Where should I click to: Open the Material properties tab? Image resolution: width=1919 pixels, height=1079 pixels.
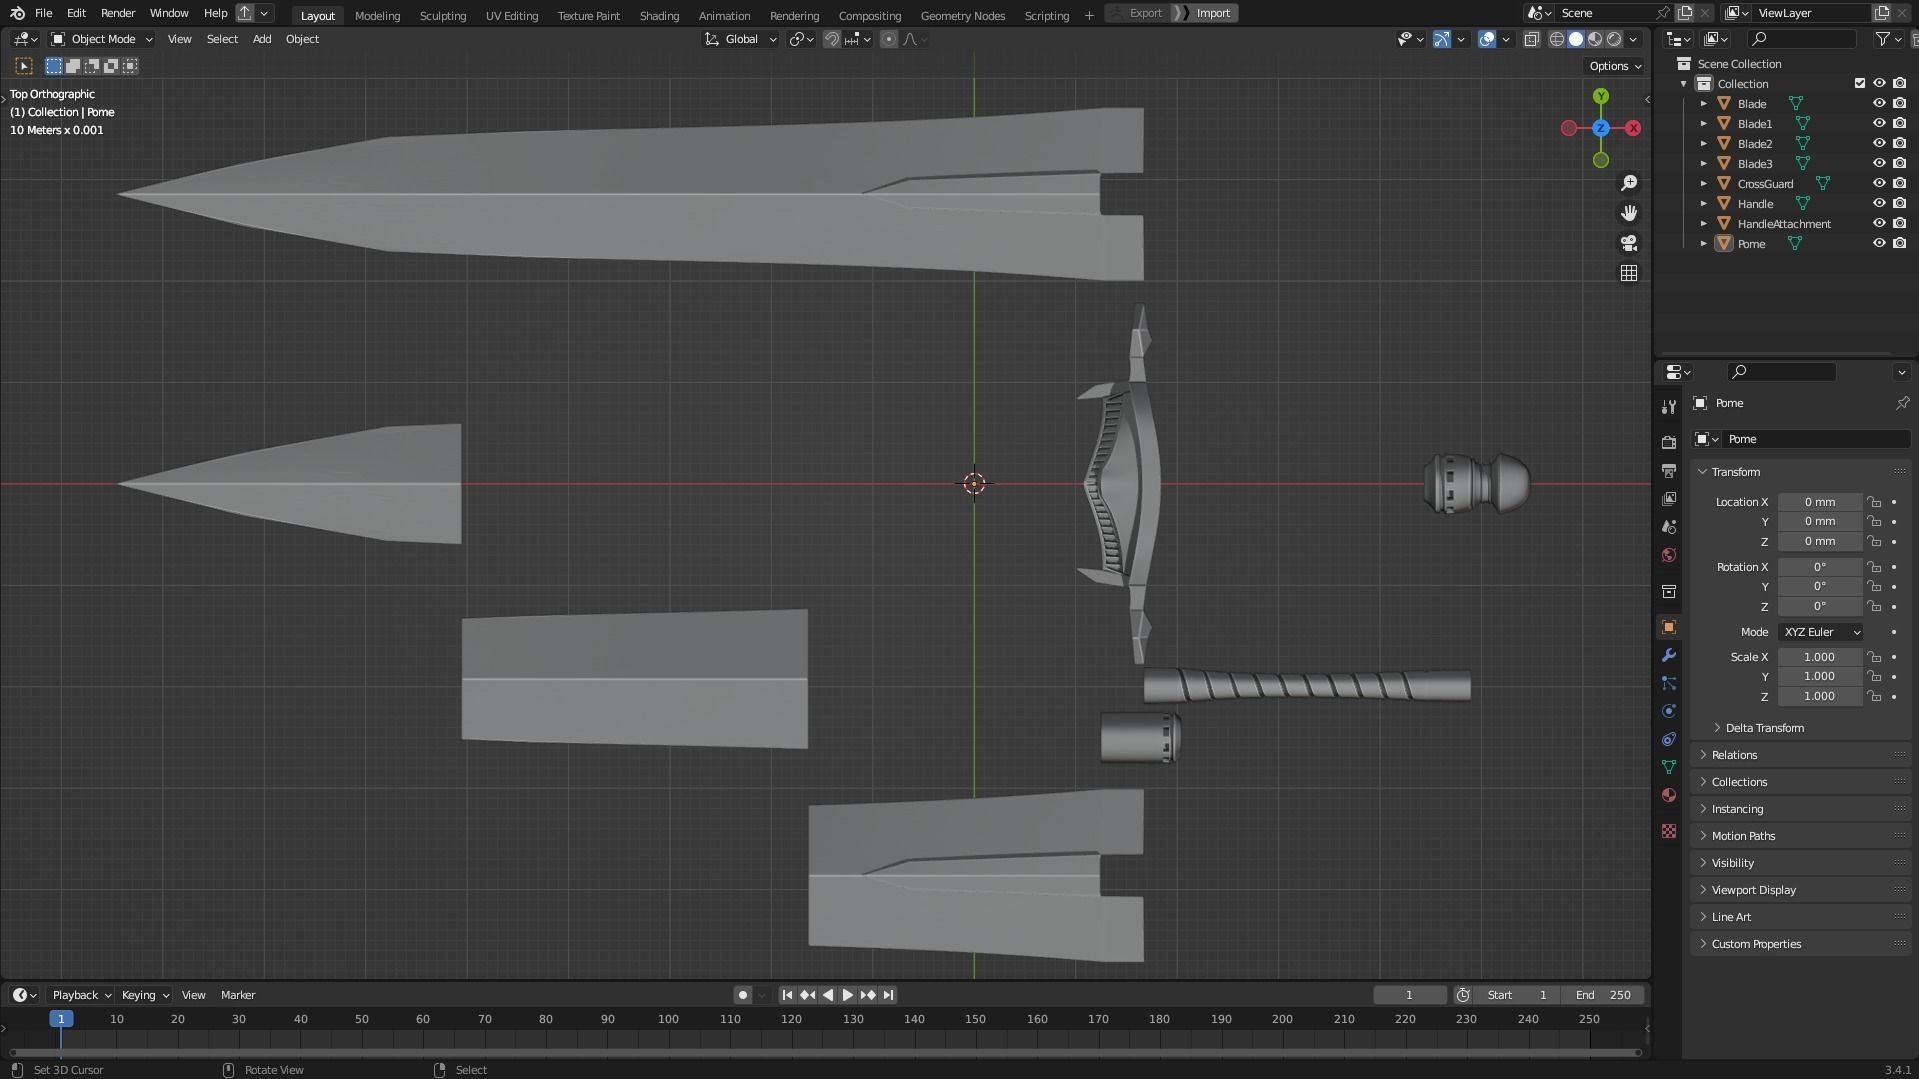(1668, 795)
